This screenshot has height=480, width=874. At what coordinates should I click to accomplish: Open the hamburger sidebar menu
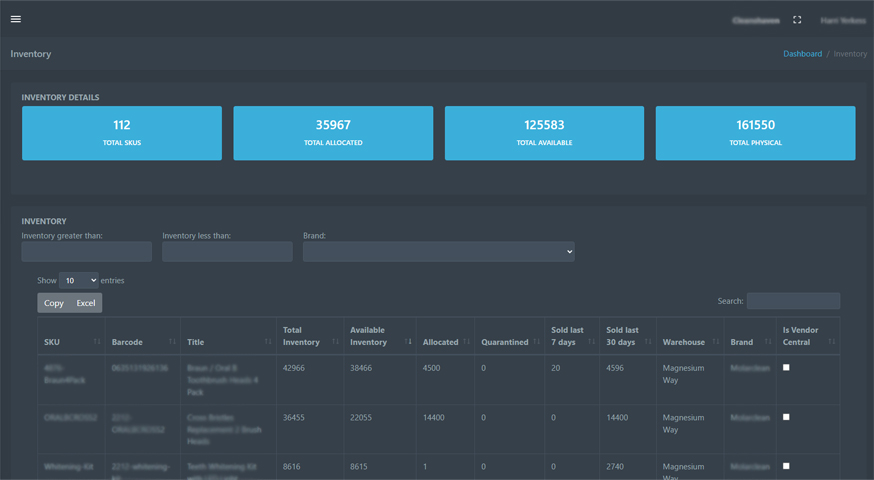[x=16, y=19]
